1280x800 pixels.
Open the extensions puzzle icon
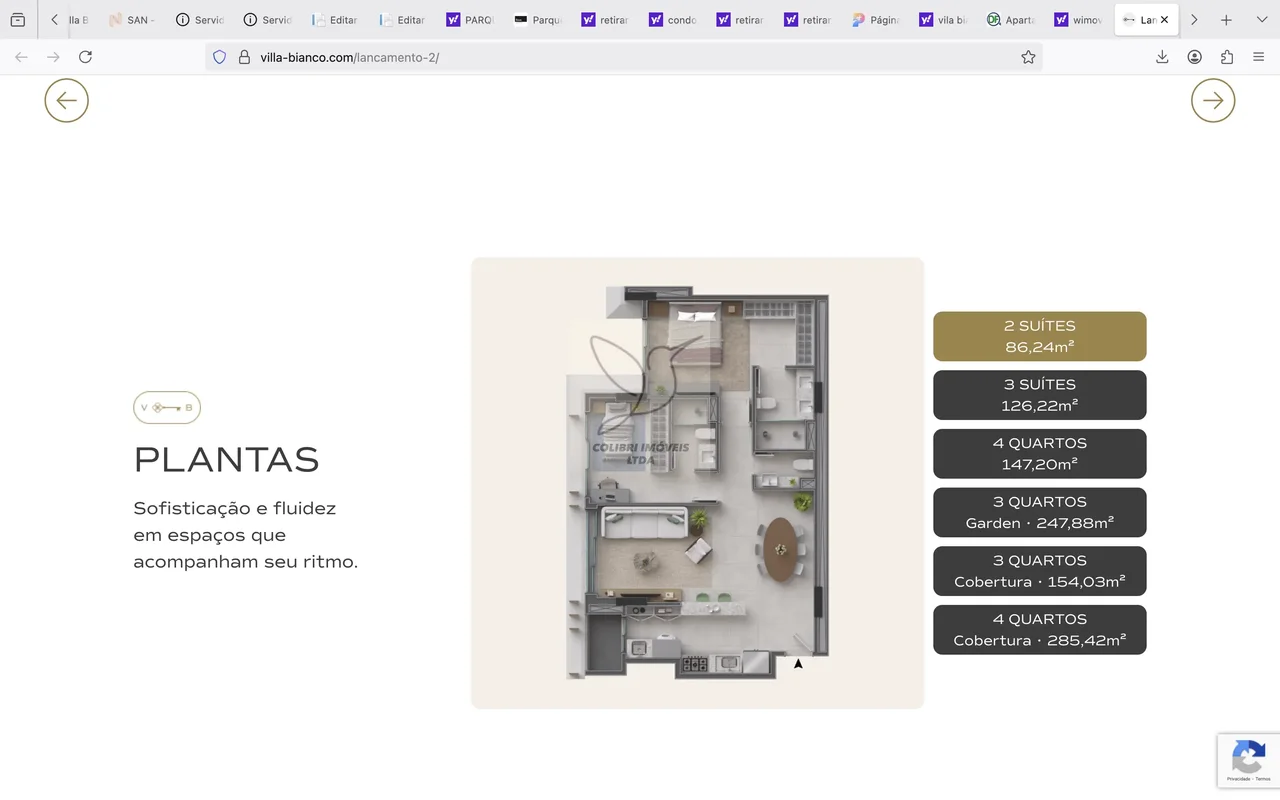coord(1227,57)
